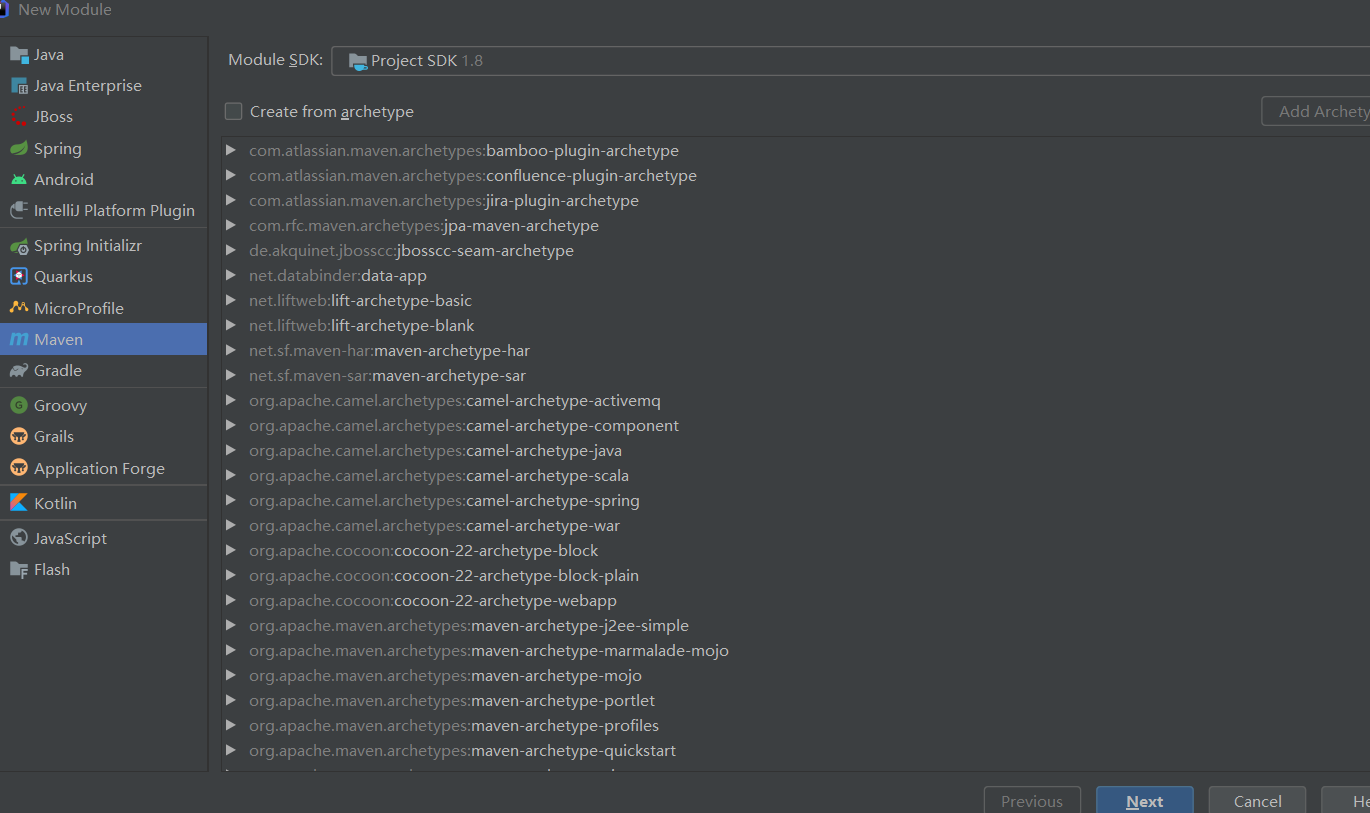Click the Next button
Viewport: 1370px width, 813px height.
(1144, 801)
